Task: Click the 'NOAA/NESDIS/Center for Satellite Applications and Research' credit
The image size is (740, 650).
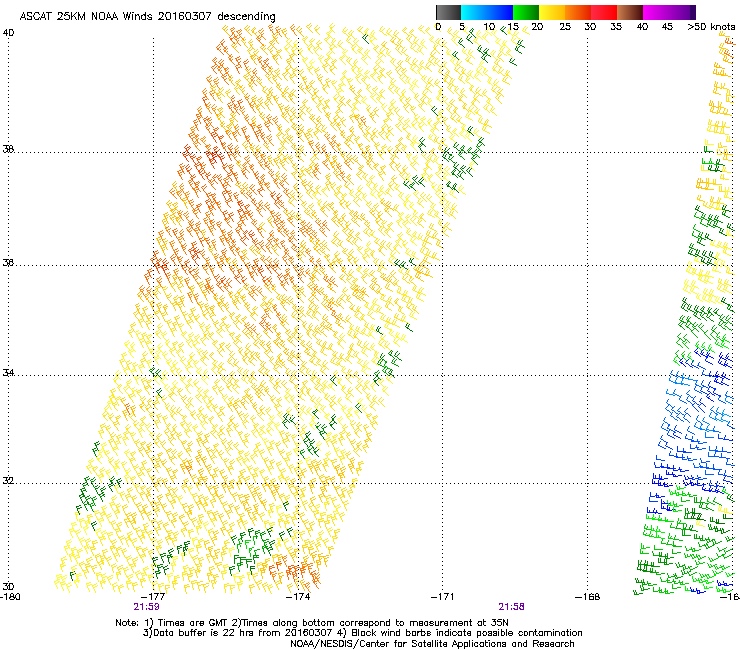Action: pos(432,644)
